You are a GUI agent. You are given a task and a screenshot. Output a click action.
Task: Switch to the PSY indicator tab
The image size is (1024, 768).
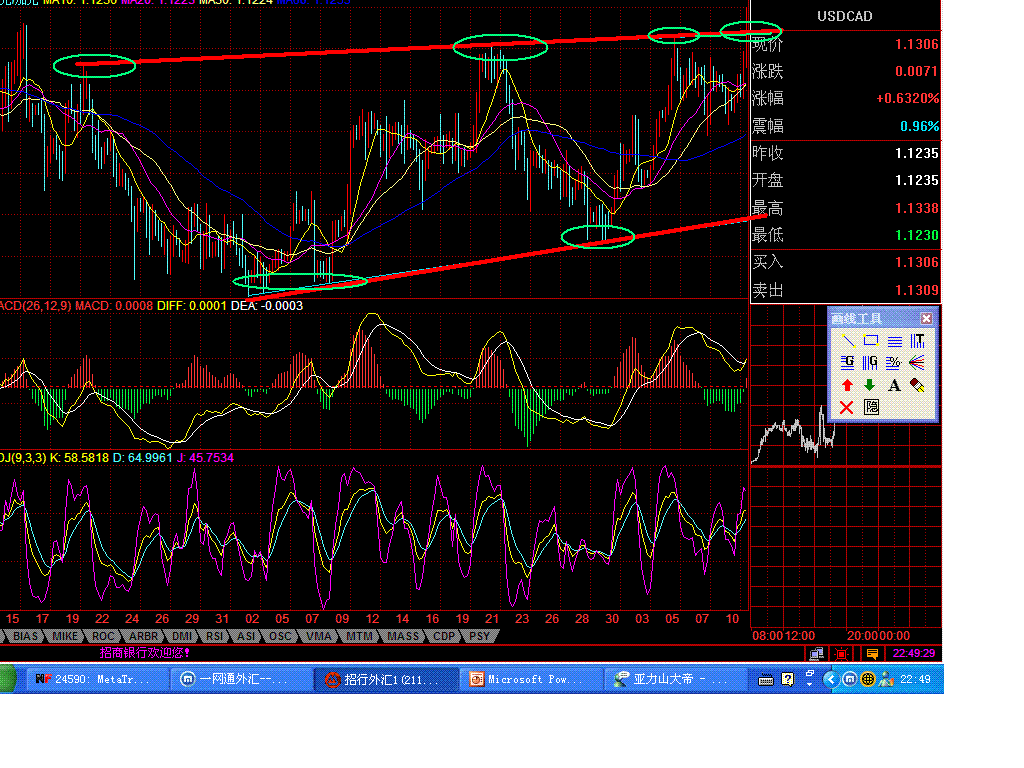[x=479, y=636]
